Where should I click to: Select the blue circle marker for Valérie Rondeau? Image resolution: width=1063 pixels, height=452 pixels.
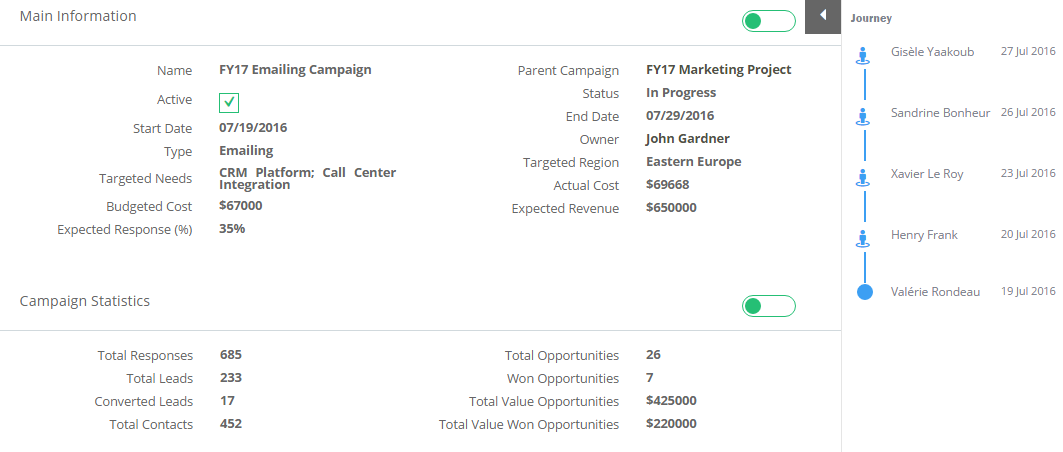pyautogui.click(x=864, y=292)
